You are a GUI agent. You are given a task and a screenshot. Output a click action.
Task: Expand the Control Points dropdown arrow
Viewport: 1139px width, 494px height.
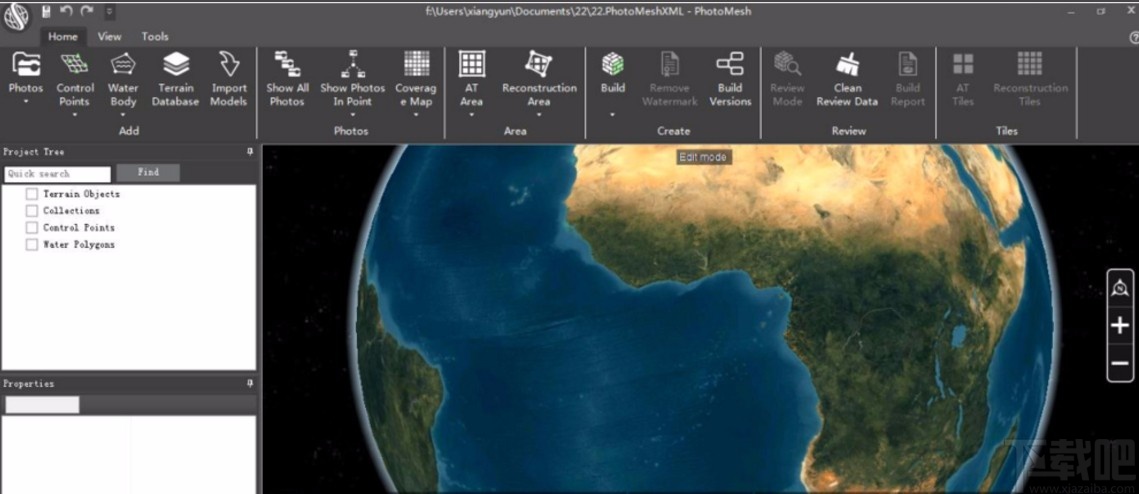(74, 115)
